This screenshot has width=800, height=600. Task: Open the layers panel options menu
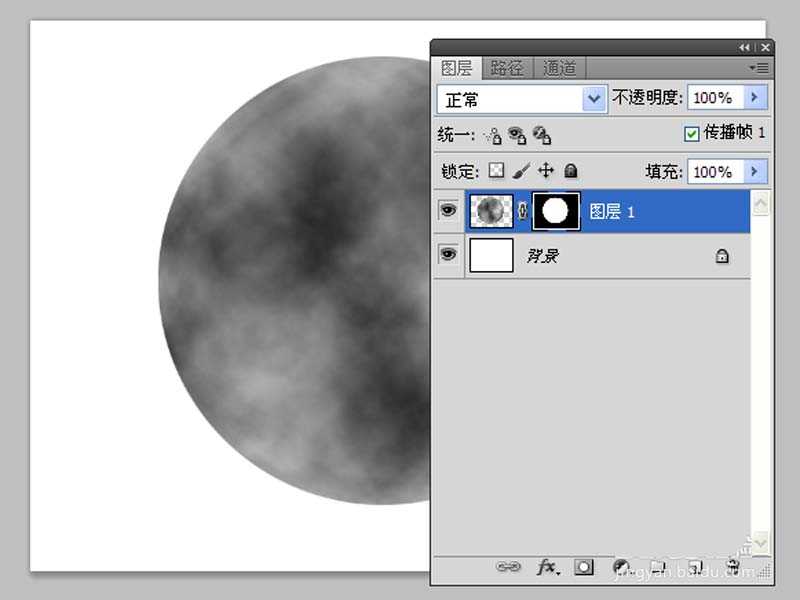[759, 68]
